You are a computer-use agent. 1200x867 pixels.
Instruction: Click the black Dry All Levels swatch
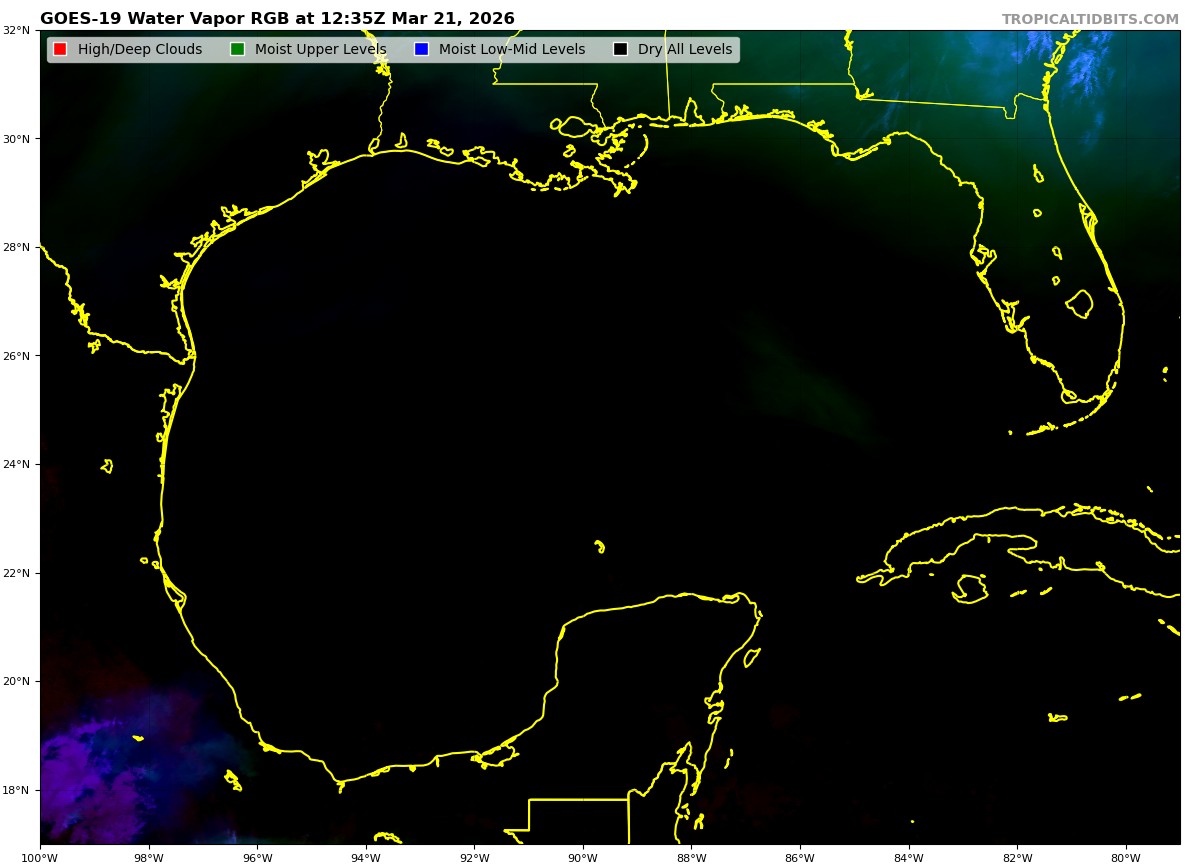point(620,49)
